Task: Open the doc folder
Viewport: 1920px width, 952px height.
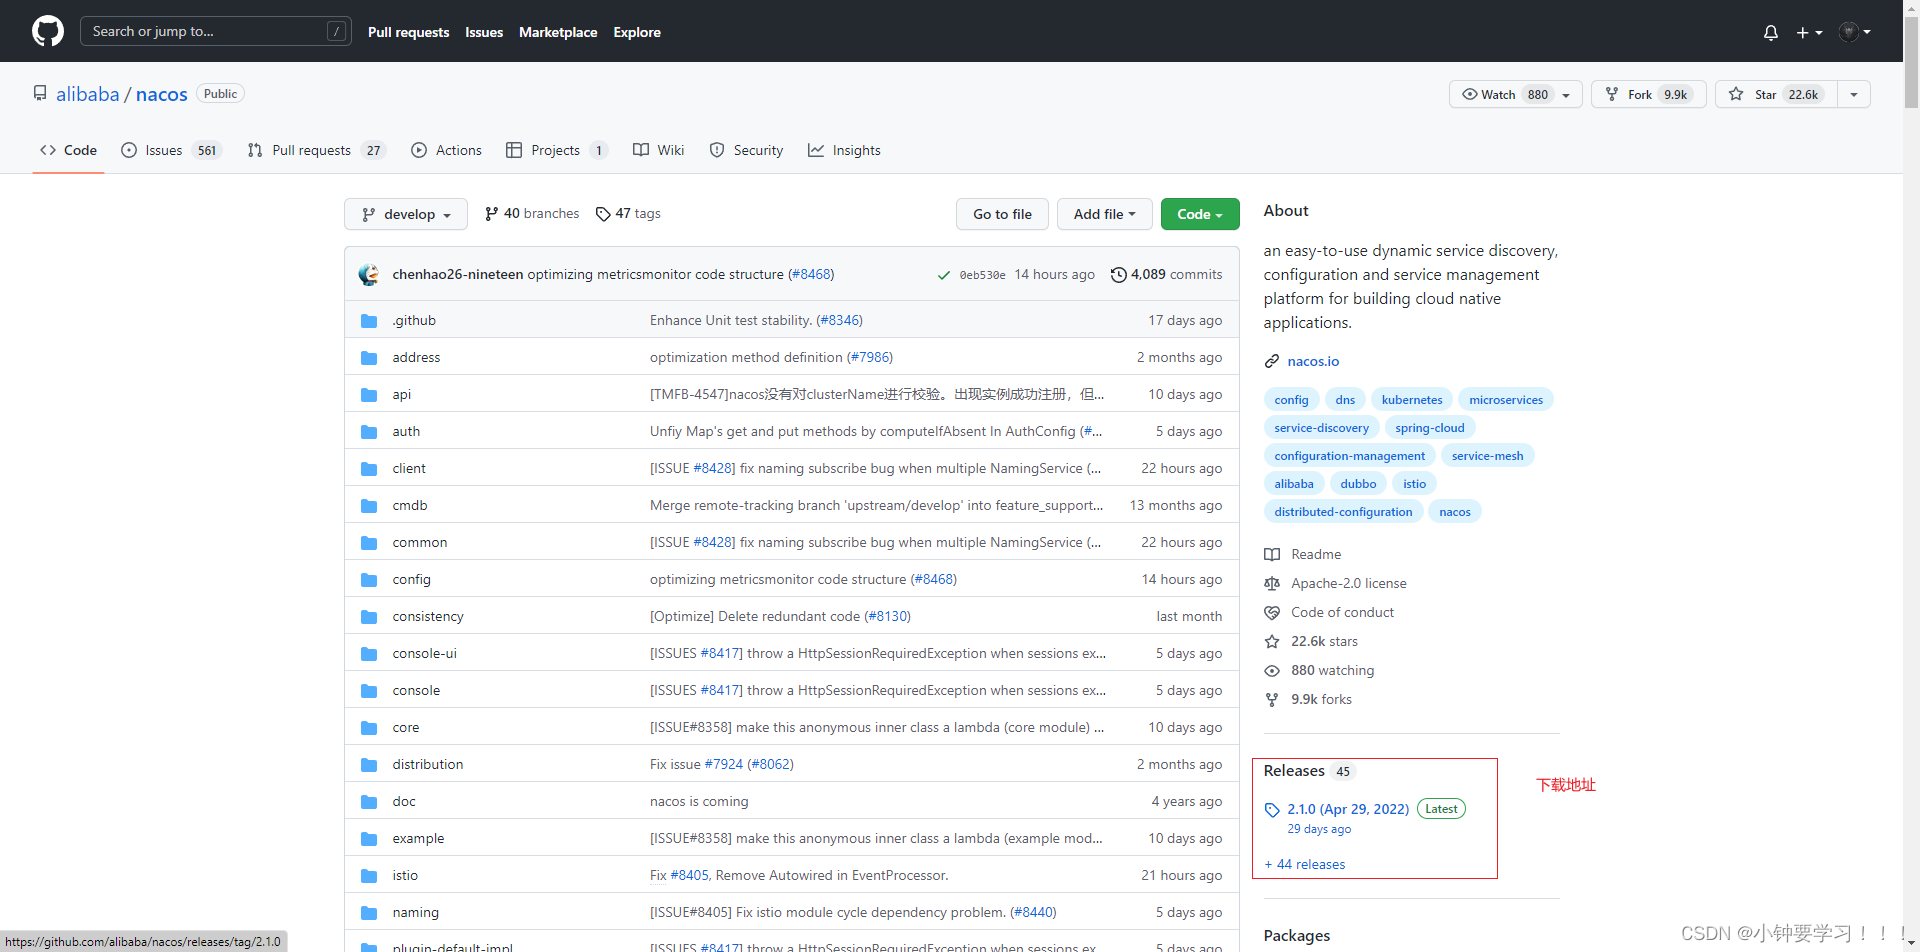Action: click(x=404, y=801)
